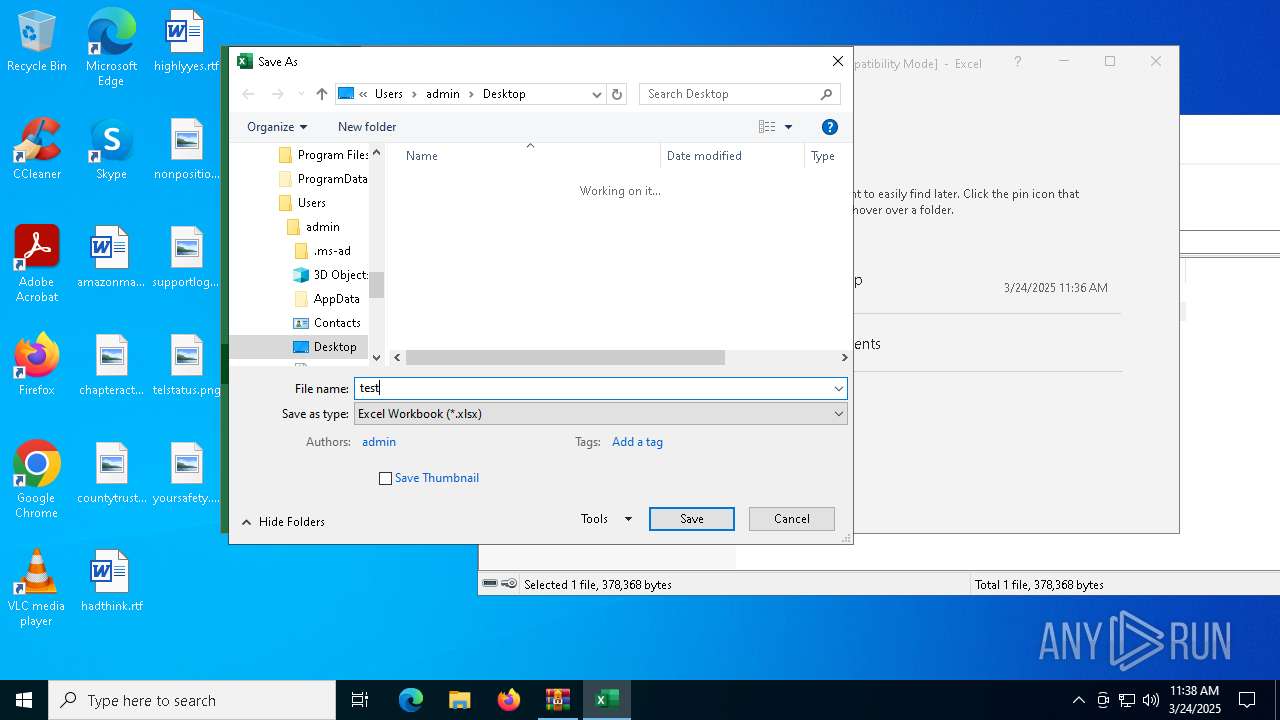Select telstatus.png desktop file
This screenshot has height=720, width=1280.
(186, 365)
